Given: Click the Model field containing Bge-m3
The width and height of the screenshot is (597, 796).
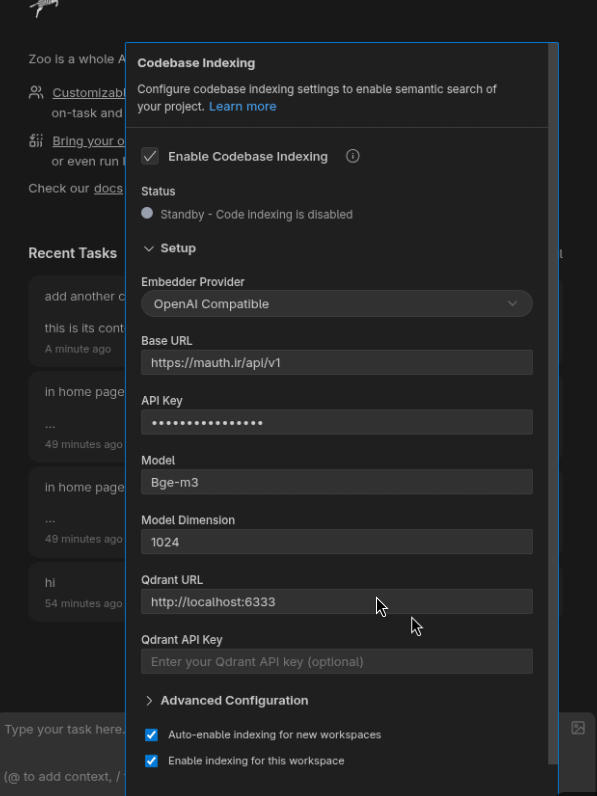Looking at the screenshot, I should point(337,482).
